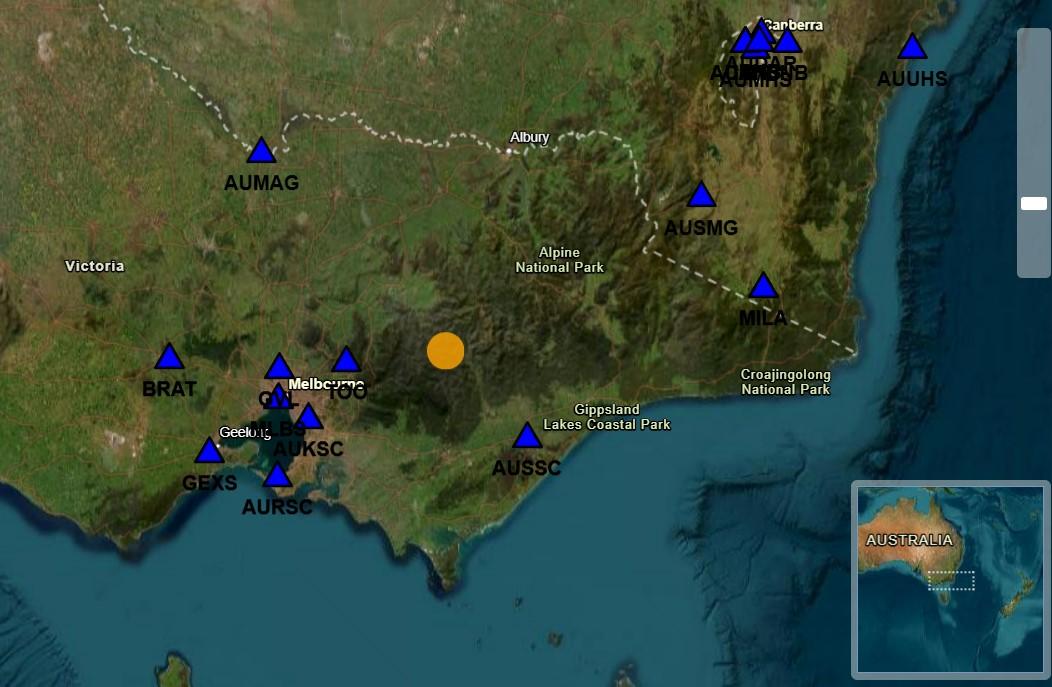Click the Canberra city label
This screenshot has width=1052, height=687.
pyautogui.click(x=793, y=25)
